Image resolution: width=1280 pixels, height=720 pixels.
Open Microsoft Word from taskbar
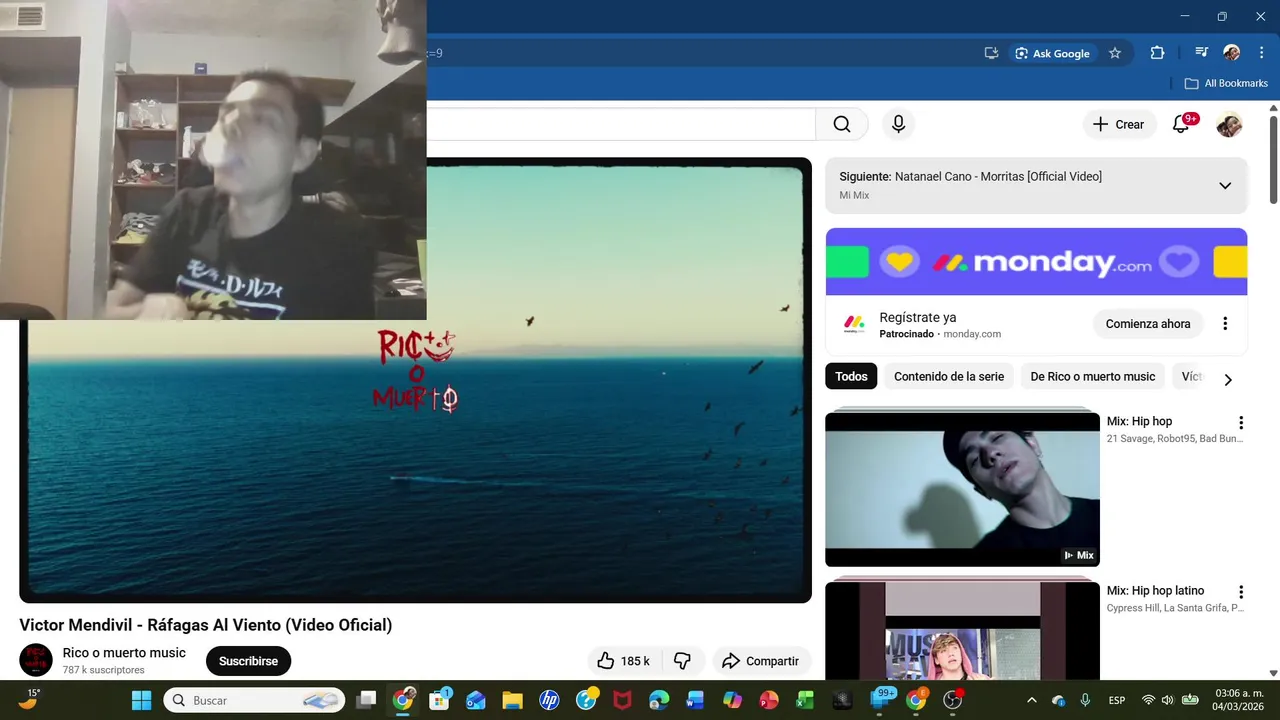click(695, 700)
